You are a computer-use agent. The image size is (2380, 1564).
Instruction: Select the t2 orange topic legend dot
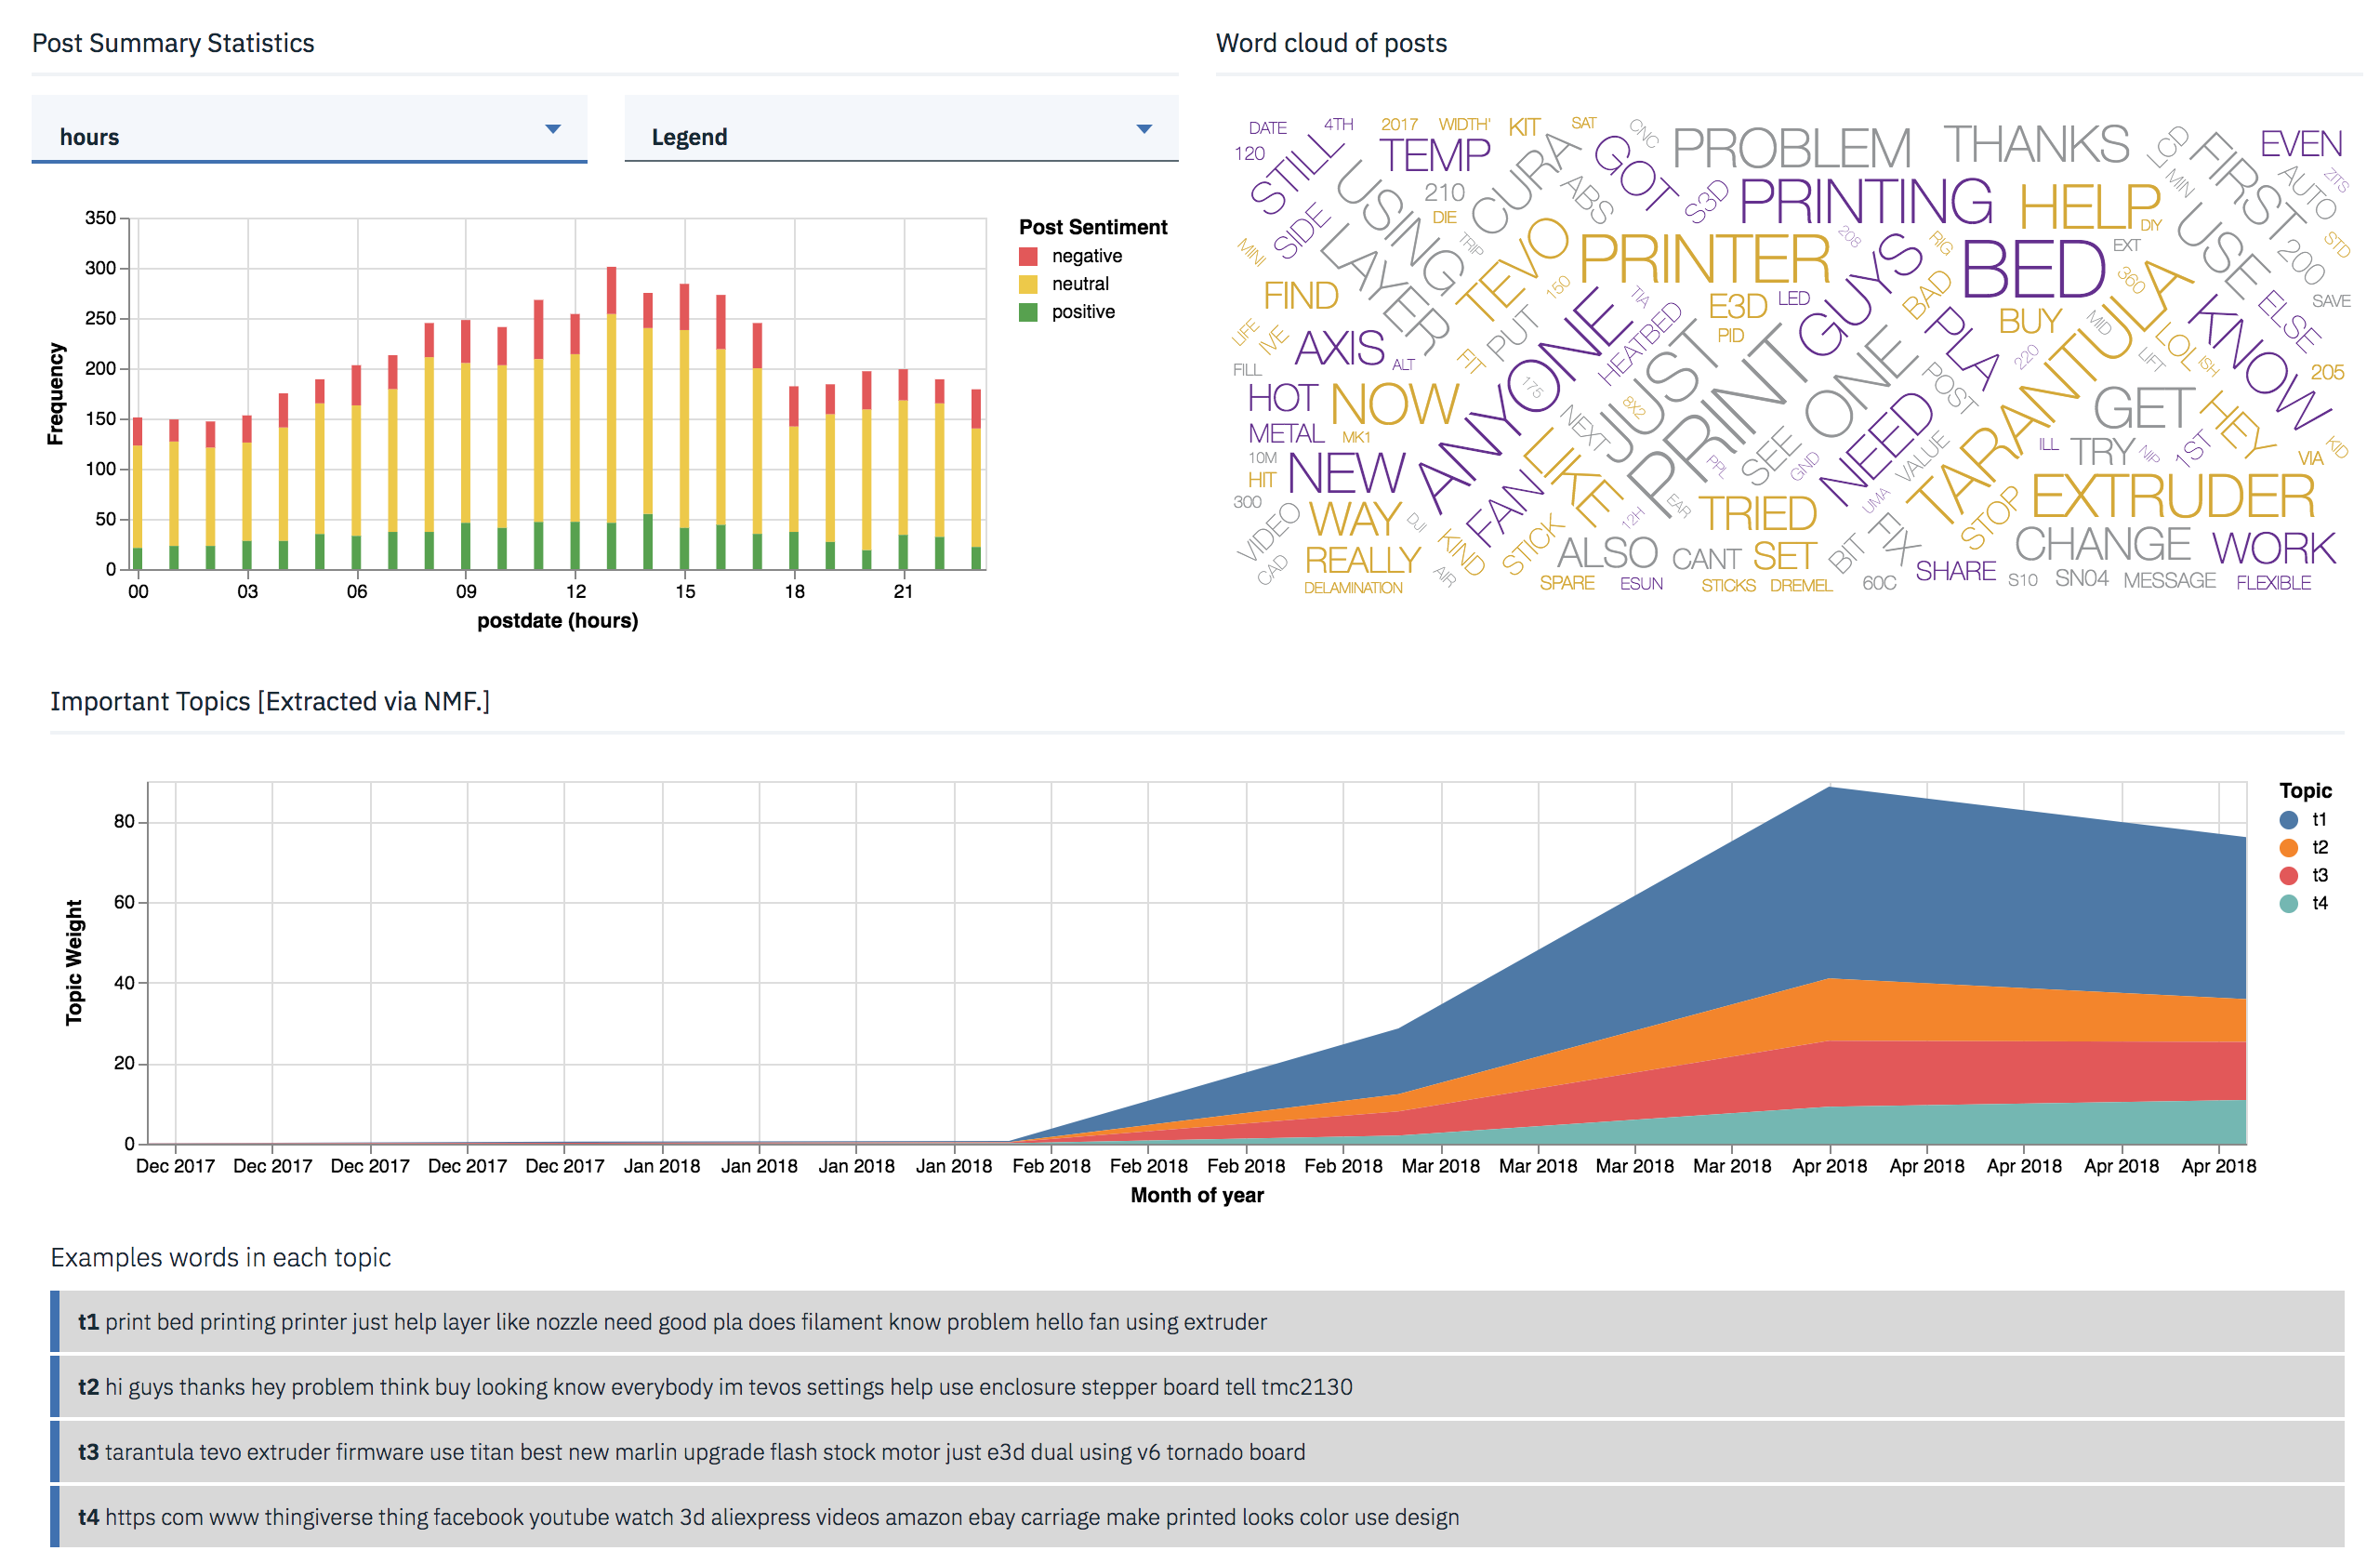[x=2288, y=848]
